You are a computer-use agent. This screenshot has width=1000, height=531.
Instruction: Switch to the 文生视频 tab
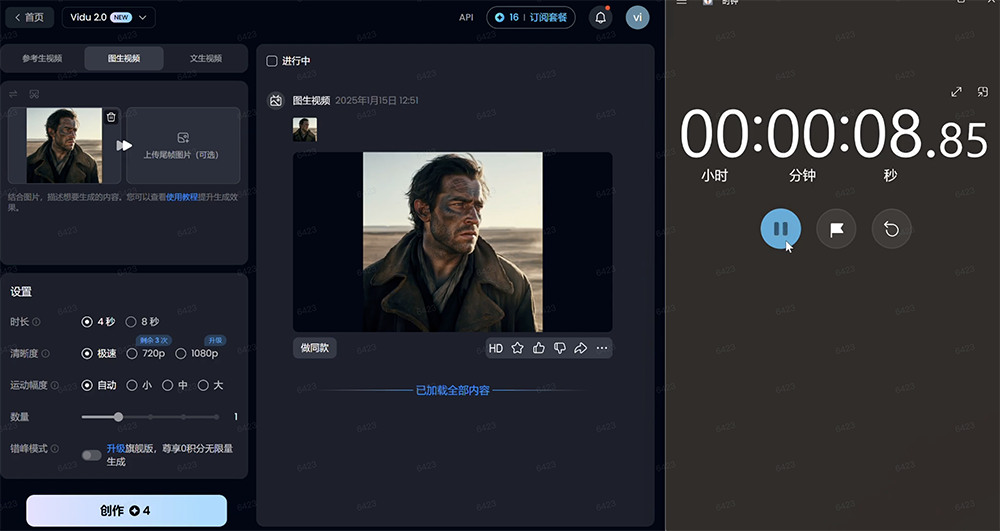tap(206, 58)
